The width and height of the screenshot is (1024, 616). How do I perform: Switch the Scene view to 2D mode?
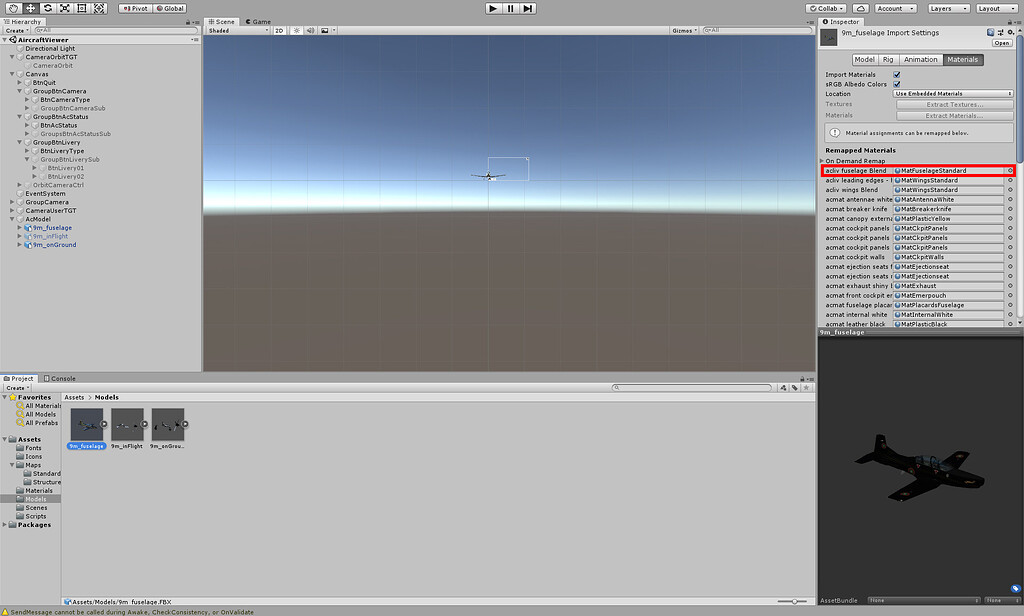pos(281,31)
